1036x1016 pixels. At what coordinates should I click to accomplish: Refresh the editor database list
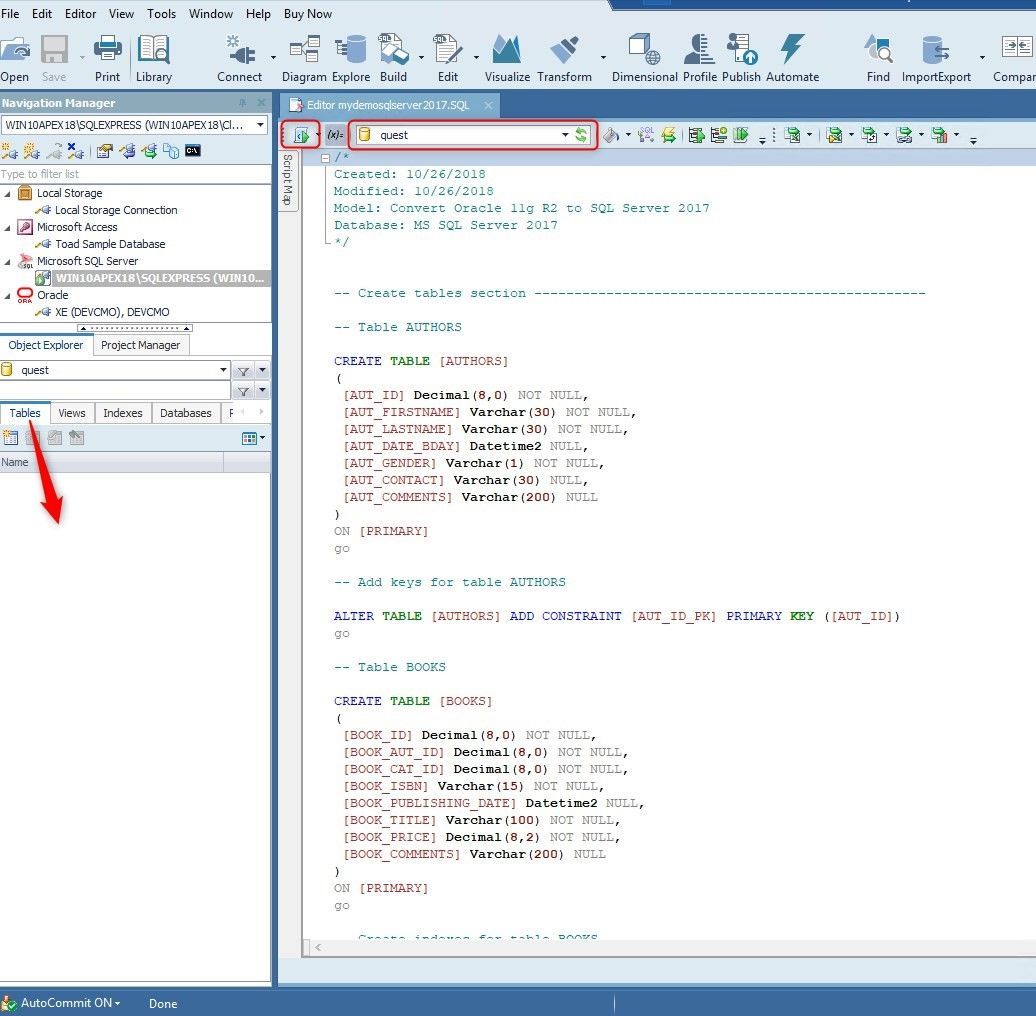pyautogui.click(x=581, y=135)
